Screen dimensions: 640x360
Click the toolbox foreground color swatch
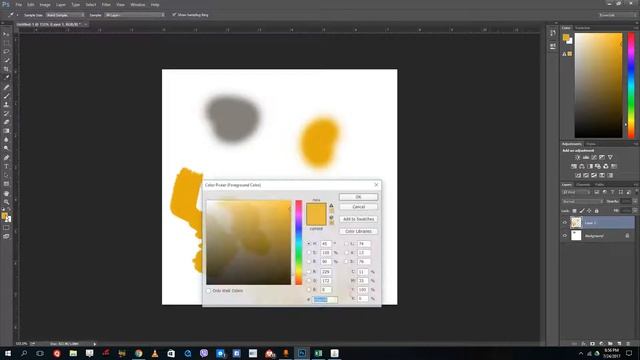pos(4,216)
